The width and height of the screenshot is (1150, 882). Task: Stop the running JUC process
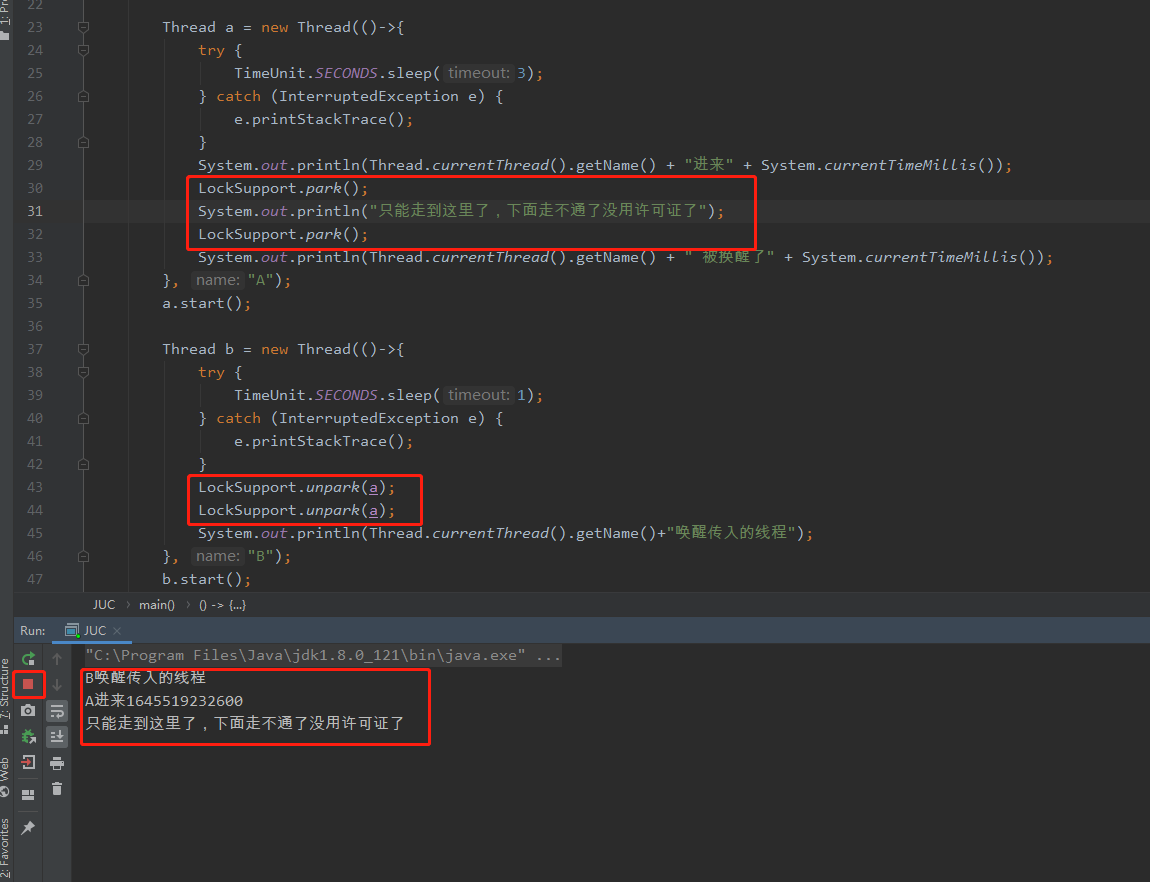coord(28,684)
